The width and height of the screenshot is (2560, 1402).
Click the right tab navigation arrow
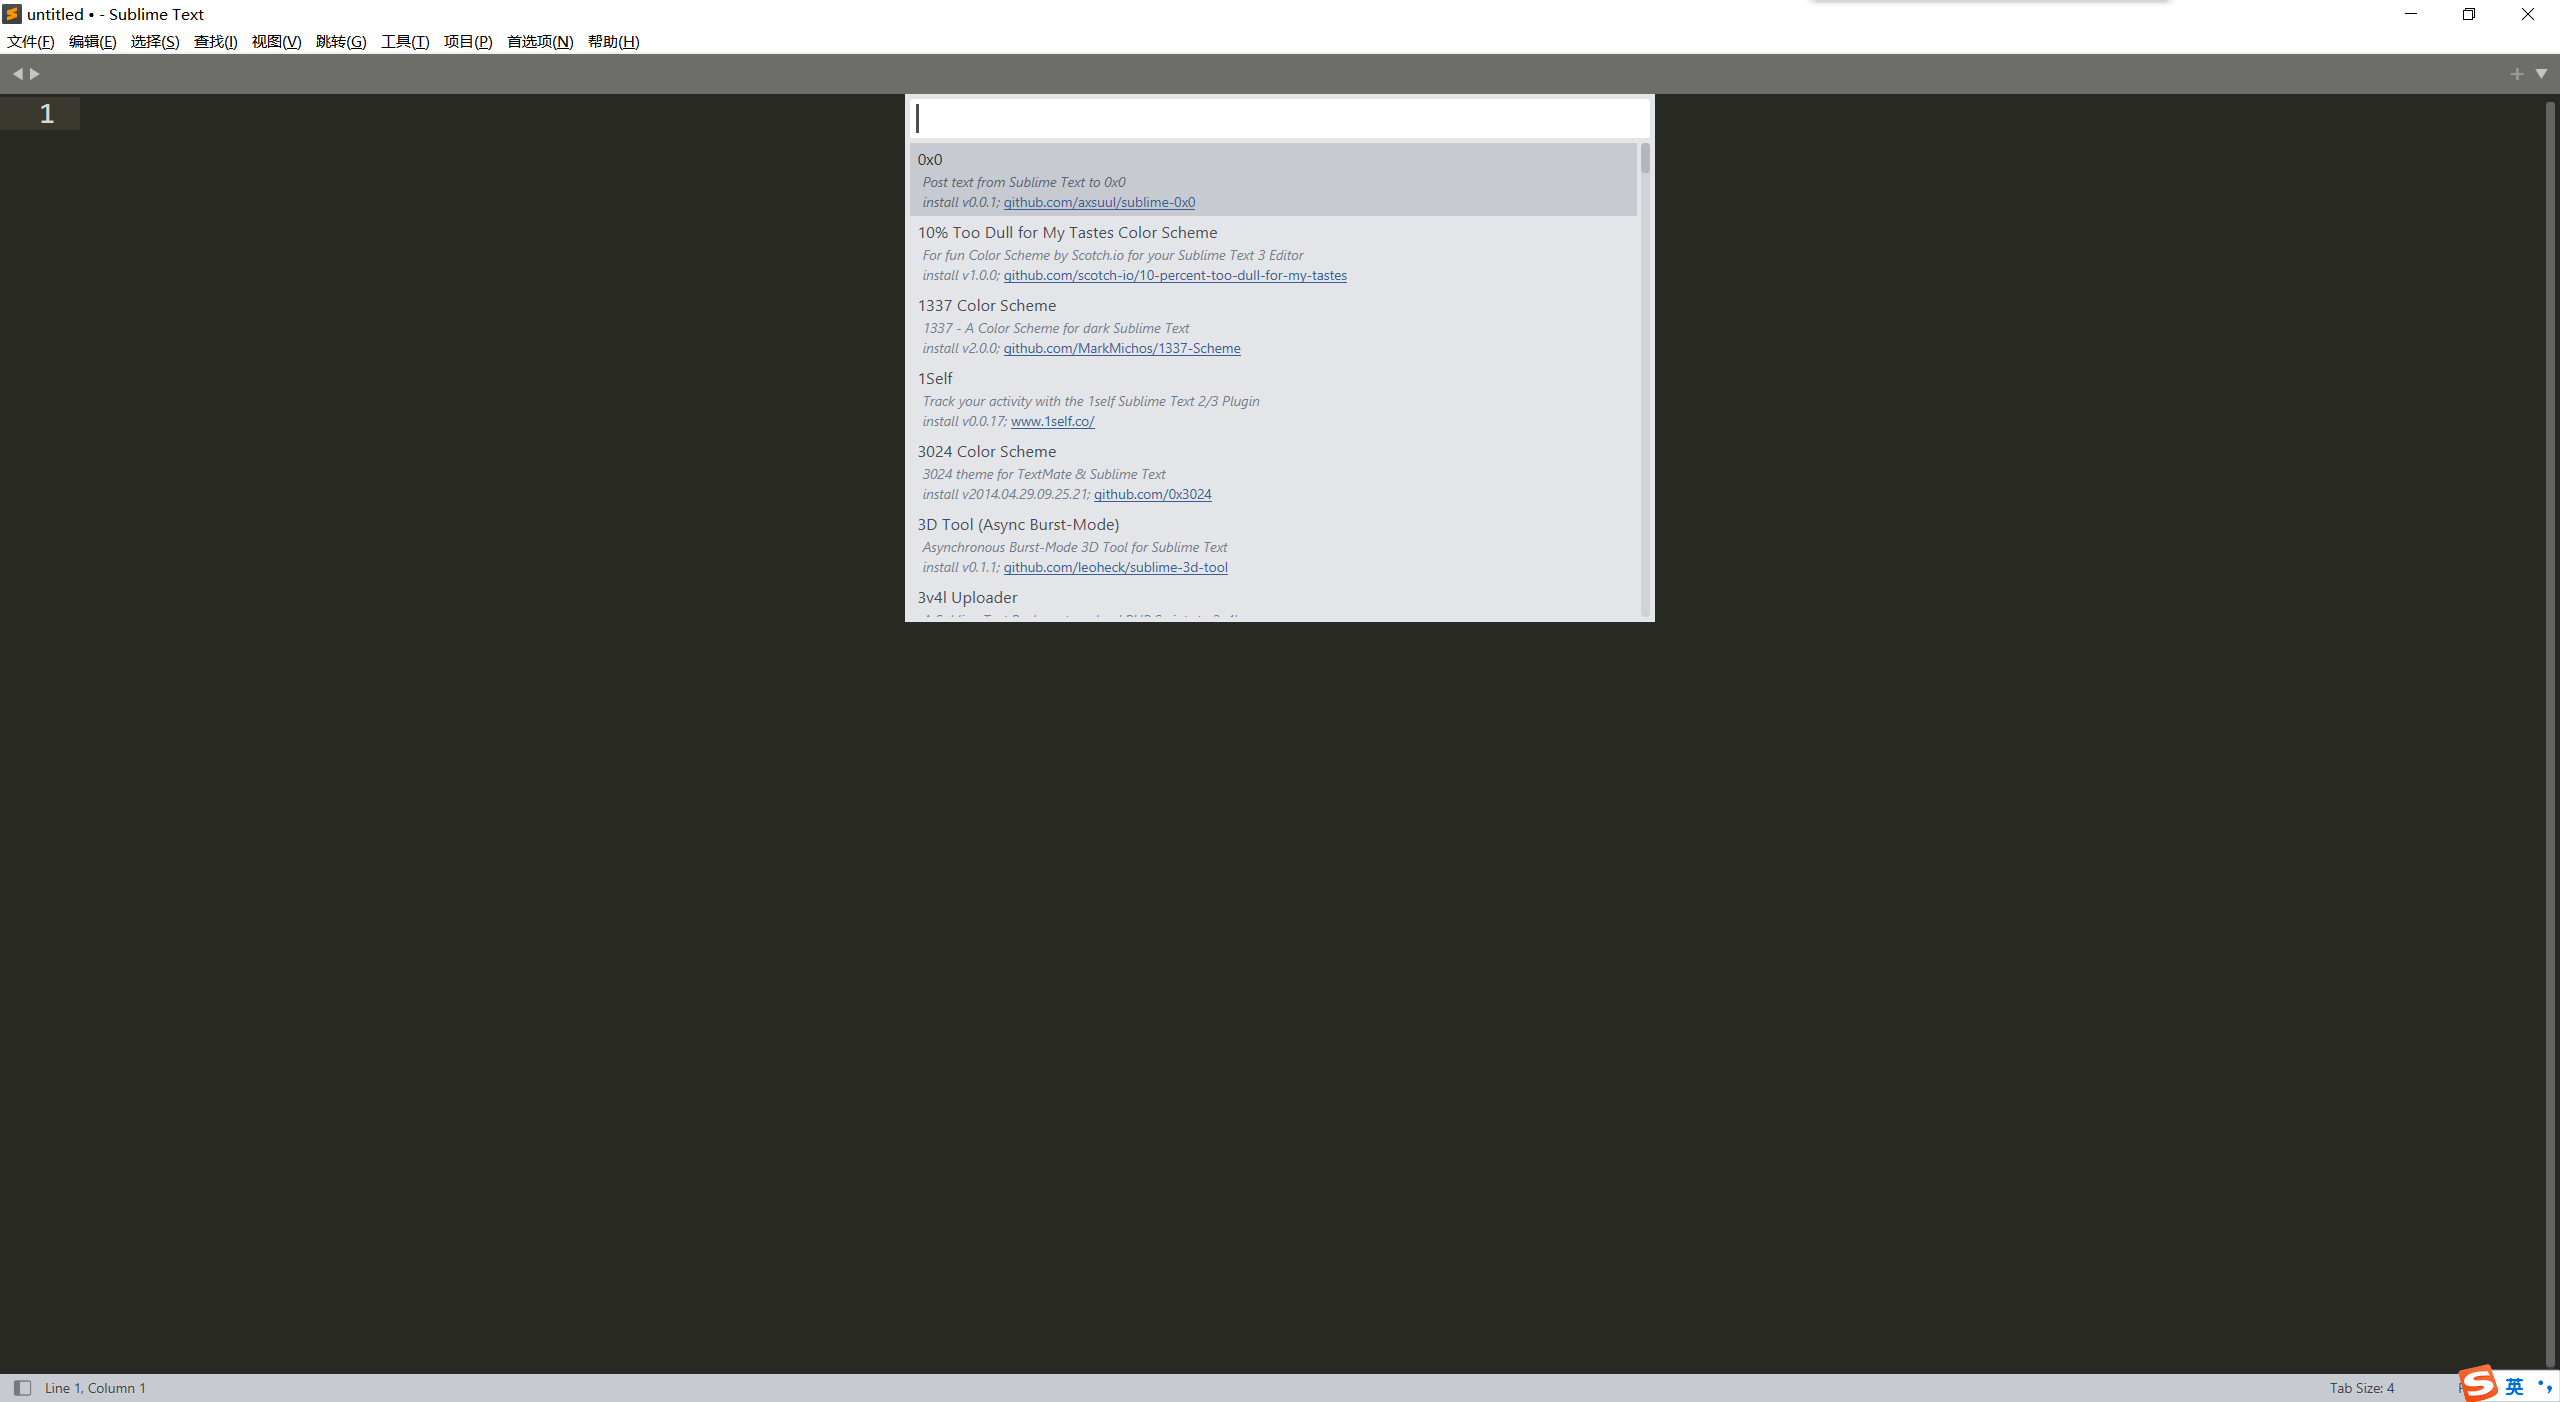pyautogui.click(x=35, y=73)
